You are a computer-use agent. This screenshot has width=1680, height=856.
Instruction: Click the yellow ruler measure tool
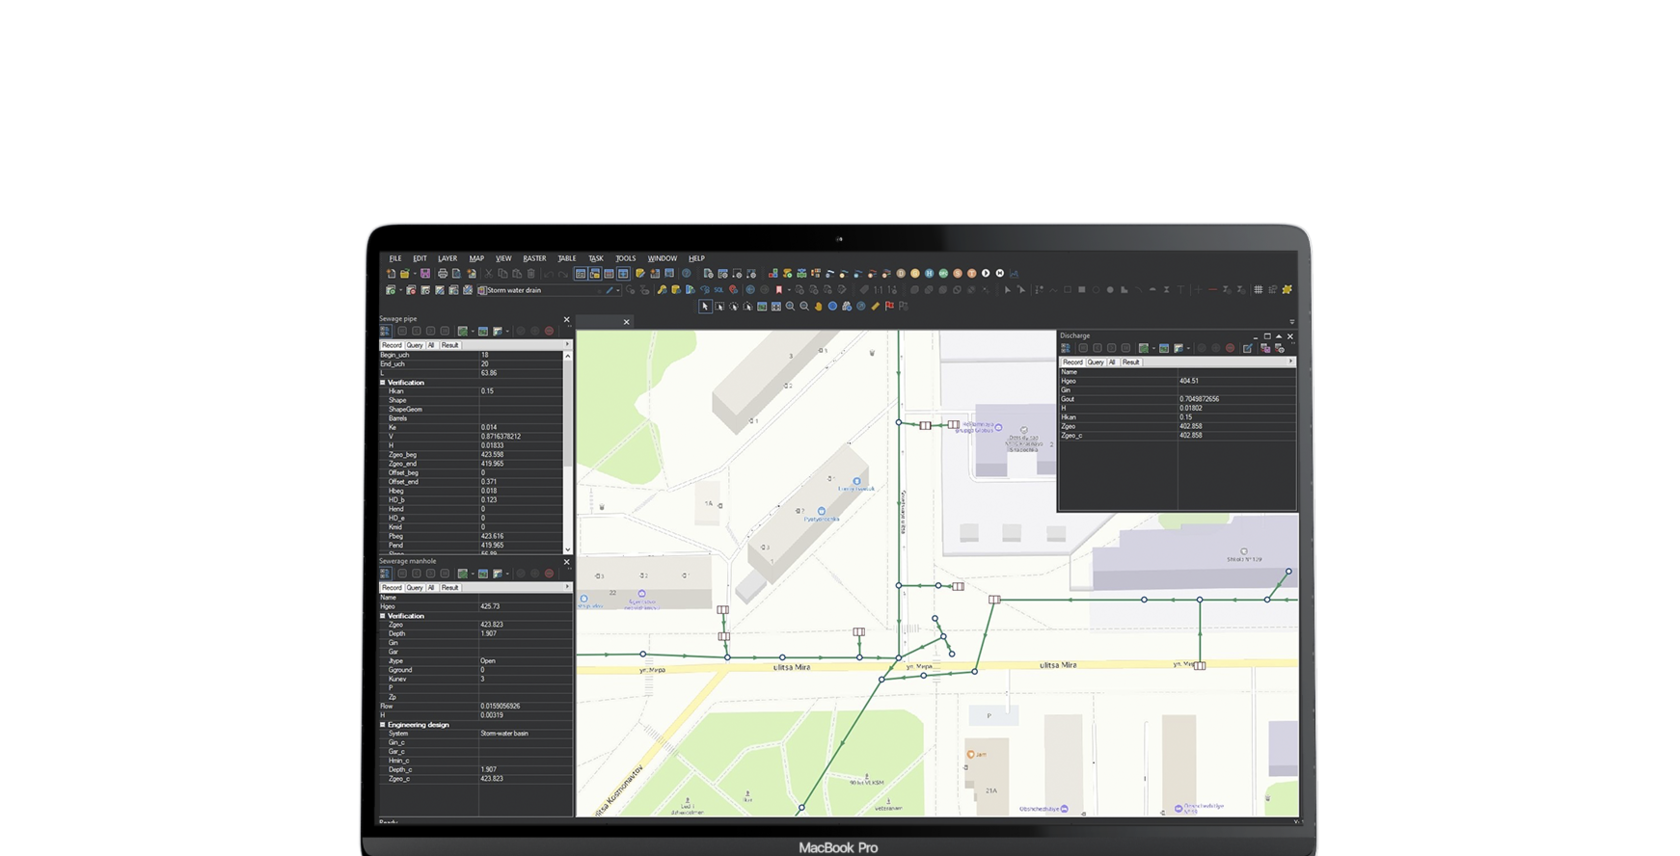(875, 306)
